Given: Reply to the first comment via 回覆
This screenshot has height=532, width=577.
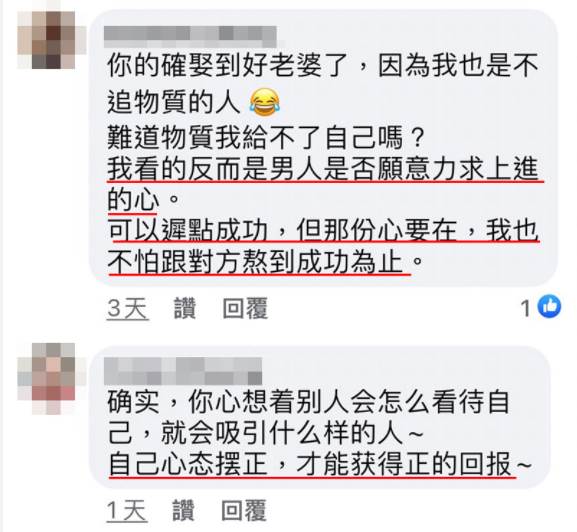Looking at the screenshot, I should [x=245, y=308].
